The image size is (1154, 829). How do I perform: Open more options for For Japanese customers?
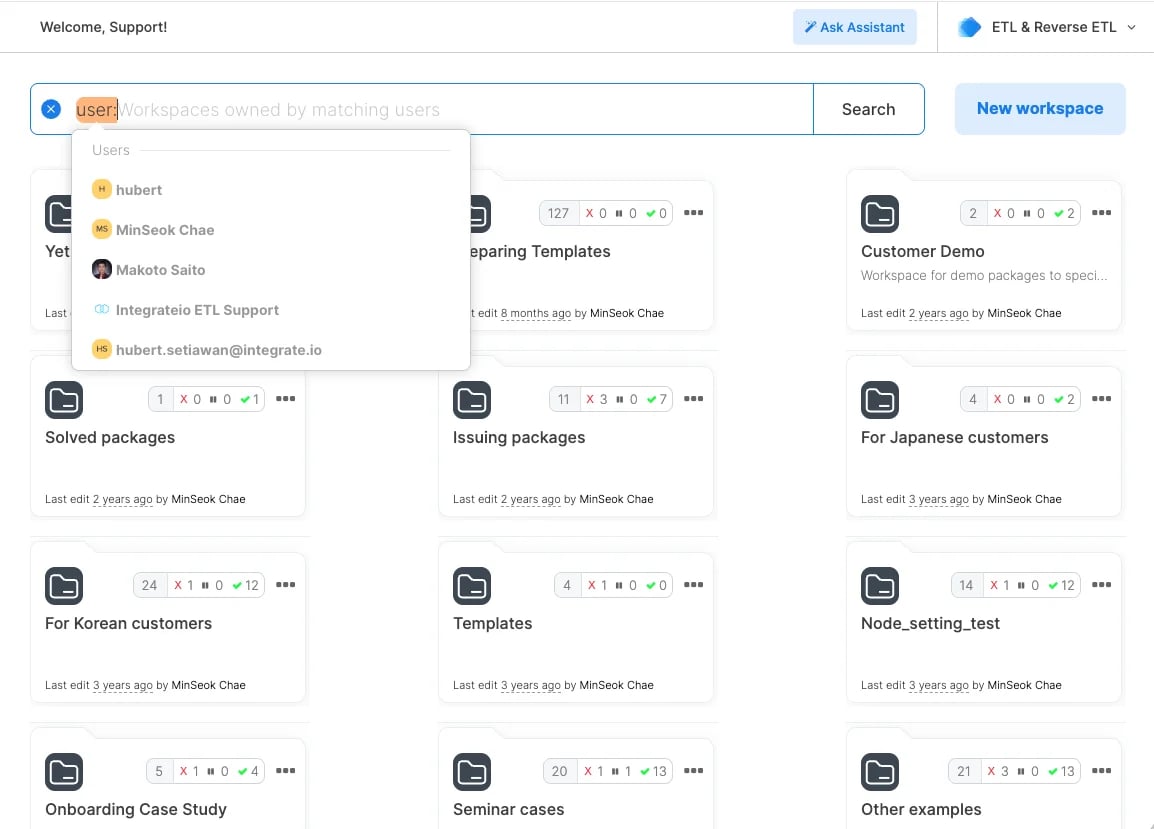[x=1101, y=398]
